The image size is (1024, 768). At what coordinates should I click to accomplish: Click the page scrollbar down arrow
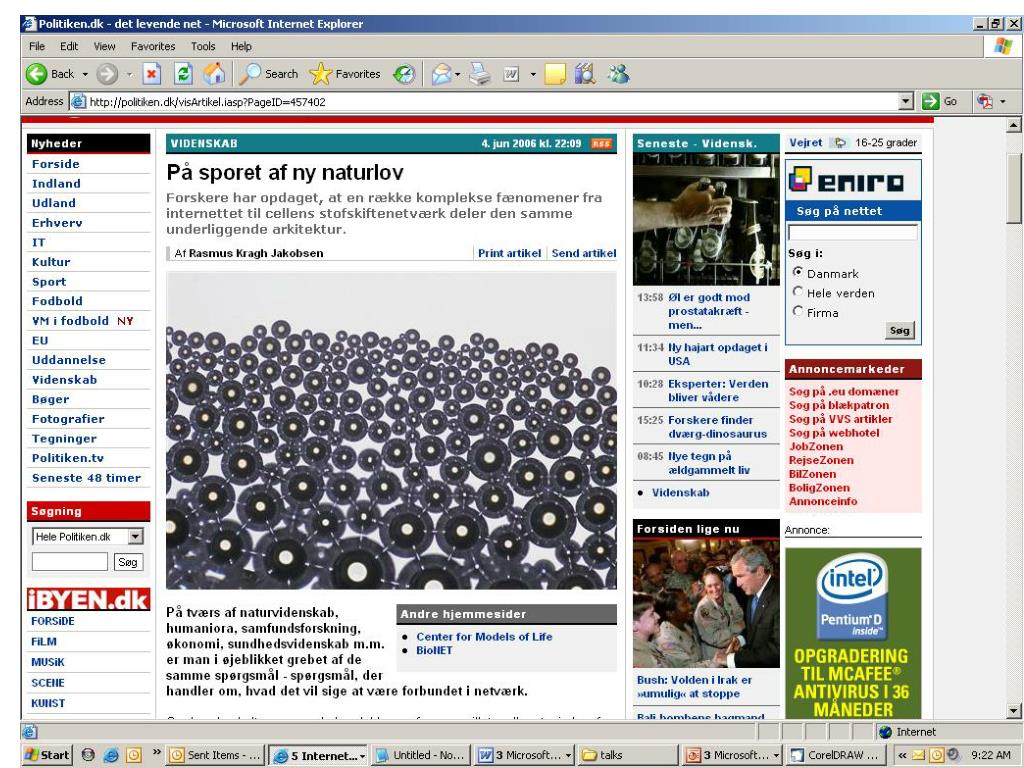tap(1014, 711)
